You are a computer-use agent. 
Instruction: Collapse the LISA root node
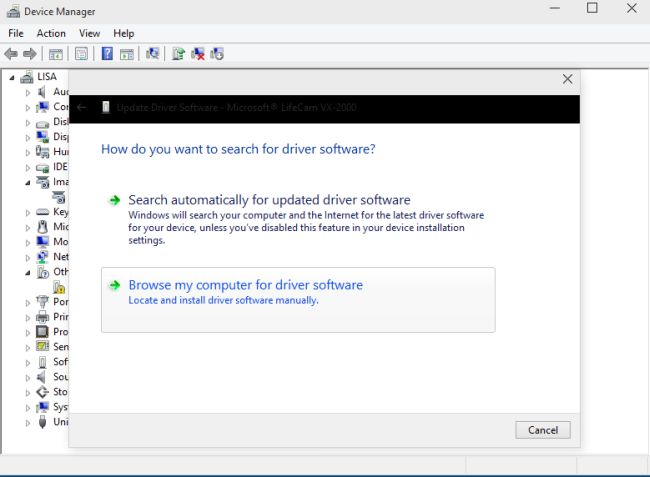[12, 77]
